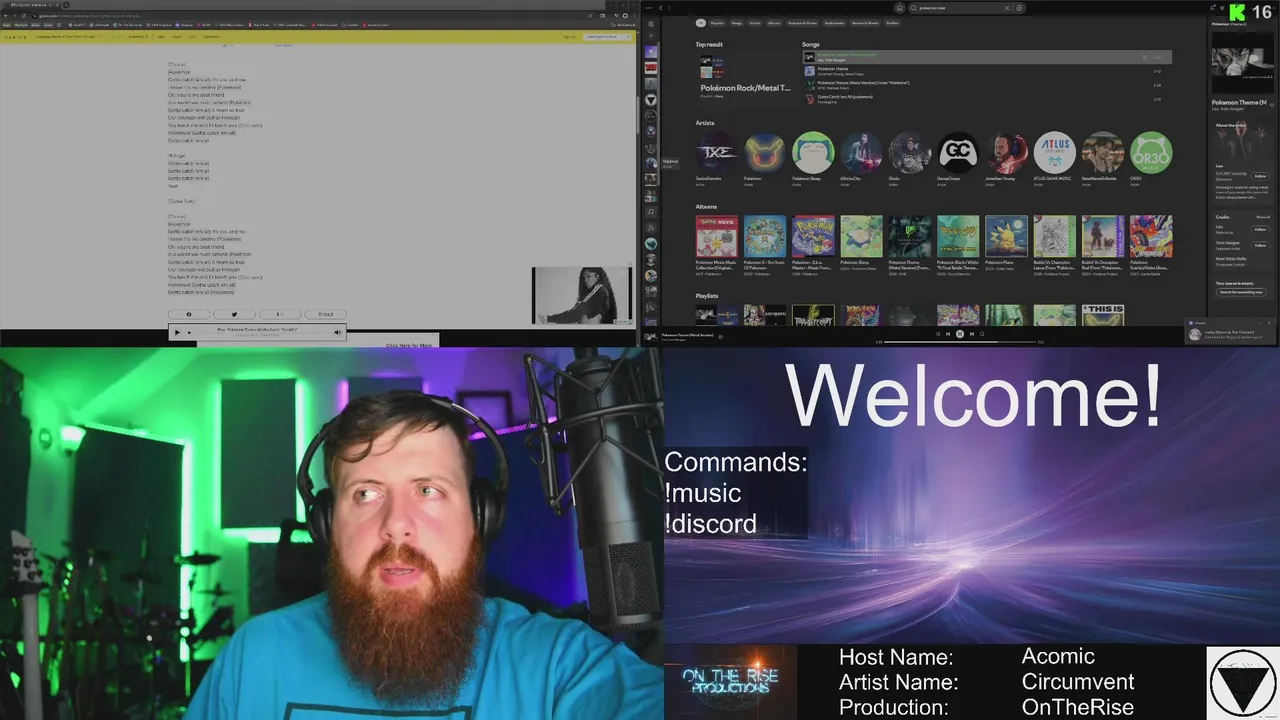Follow Truls Haugen in Credits panel

click(1260, 245)
